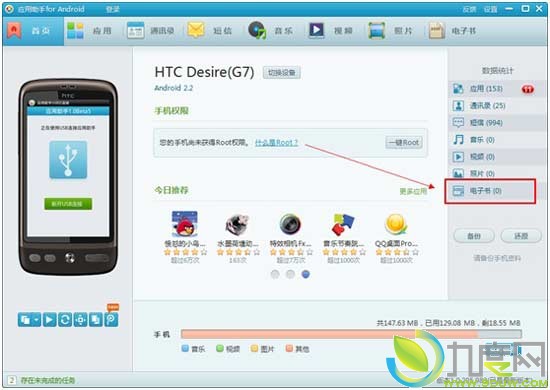Open the Apps (应用) tab
This screenshot has height=390, width=550.
90,31
